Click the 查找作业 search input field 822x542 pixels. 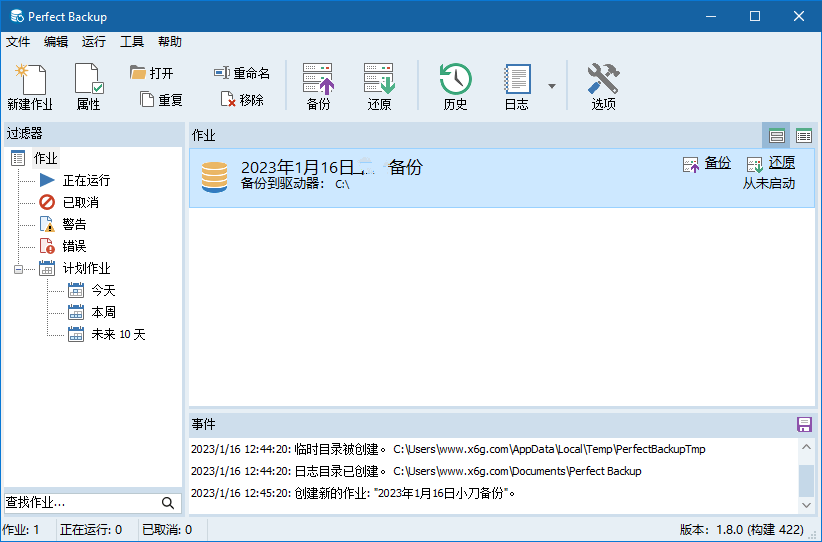[x=80, y=503]
